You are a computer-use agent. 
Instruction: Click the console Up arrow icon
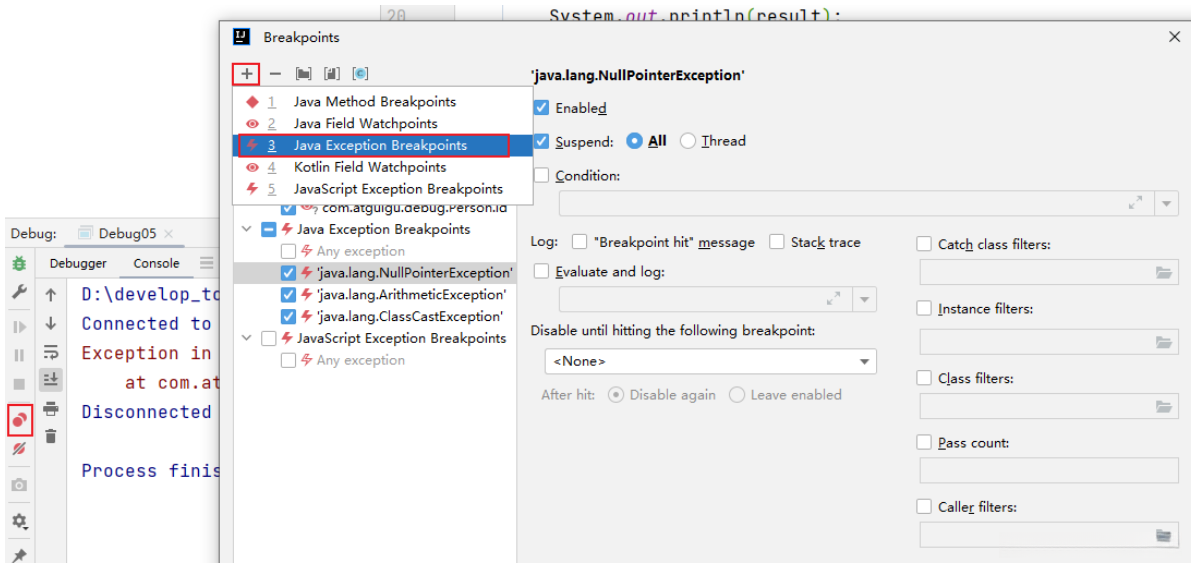[51, 294]
